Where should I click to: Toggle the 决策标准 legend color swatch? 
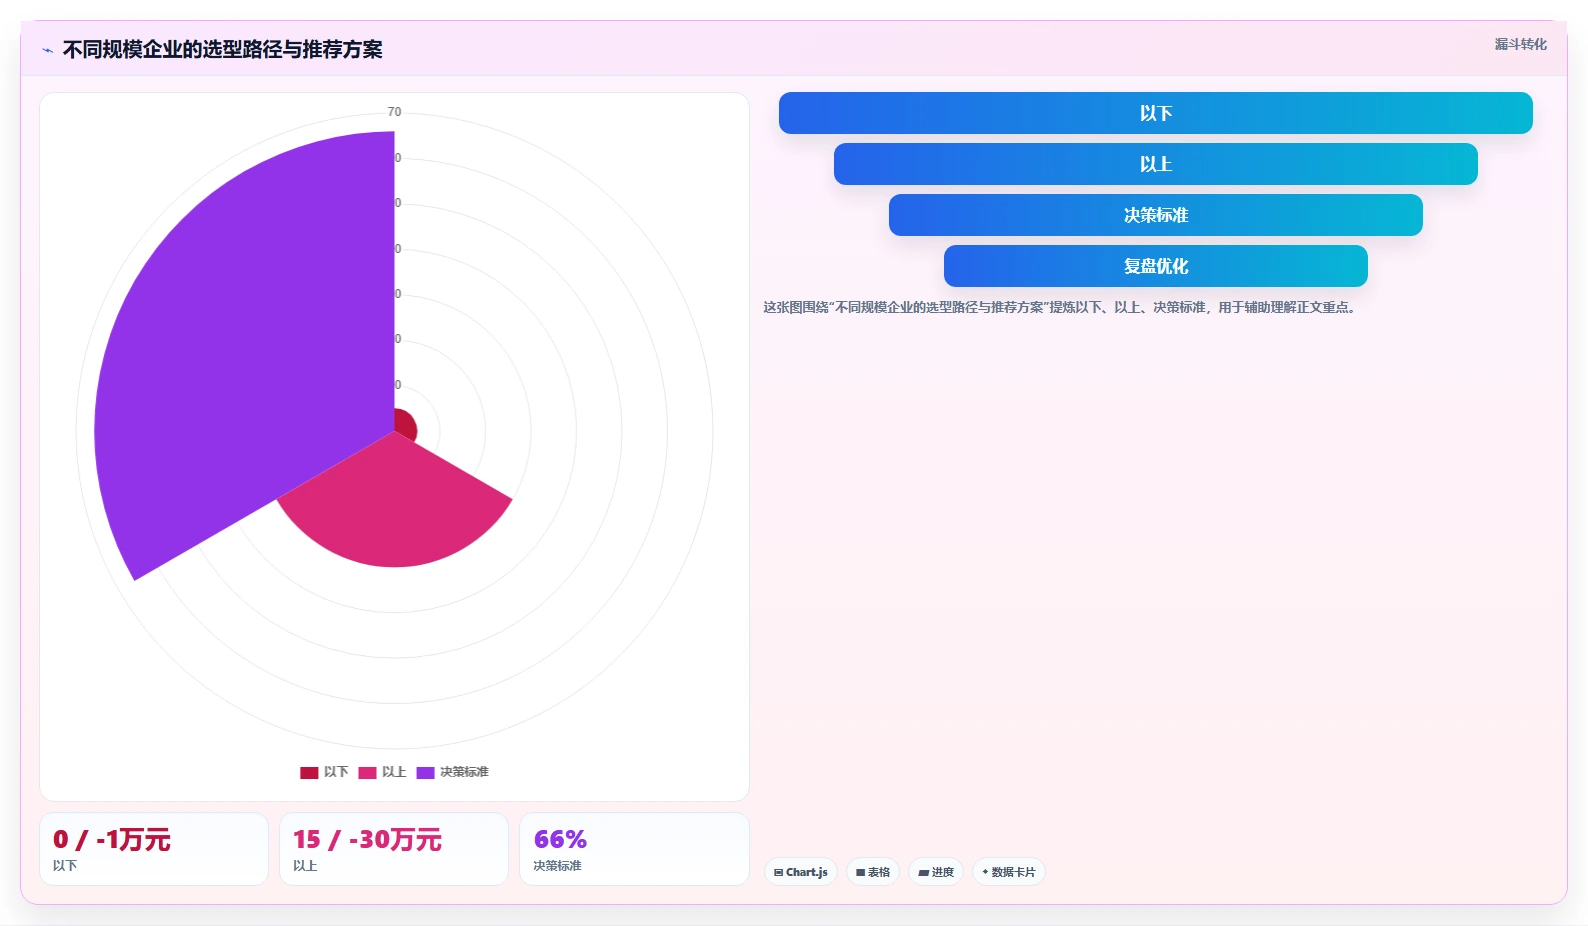coord(425,772)
